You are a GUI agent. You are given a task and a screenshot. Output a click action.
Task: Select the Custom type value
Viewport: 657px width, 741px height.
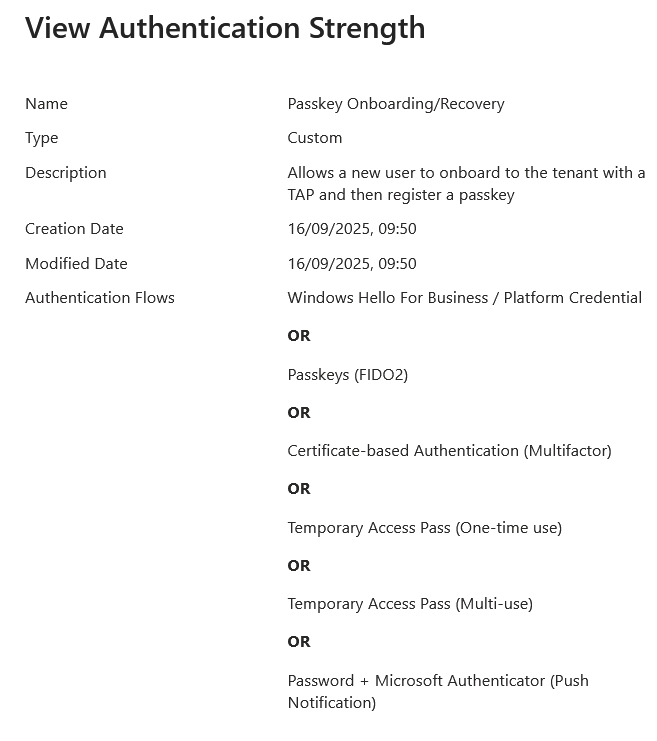coord(314,138)
